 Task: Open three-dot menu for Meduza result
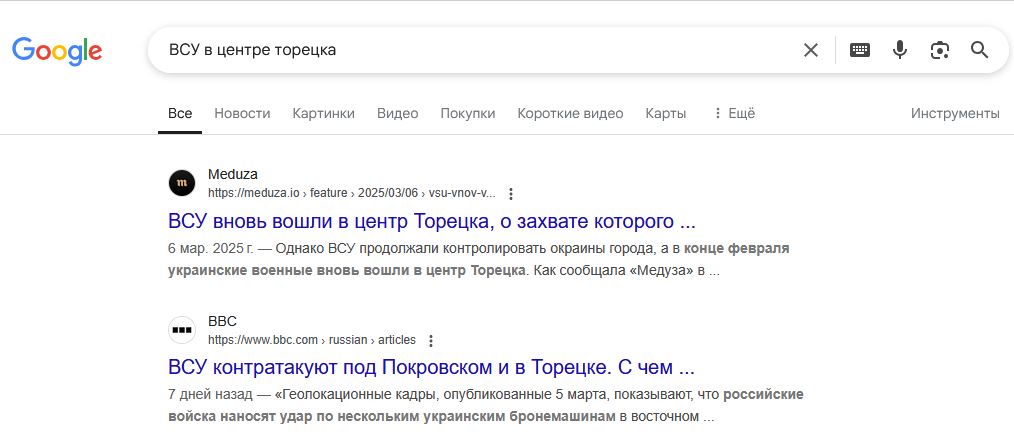click(x=511, y=193)
